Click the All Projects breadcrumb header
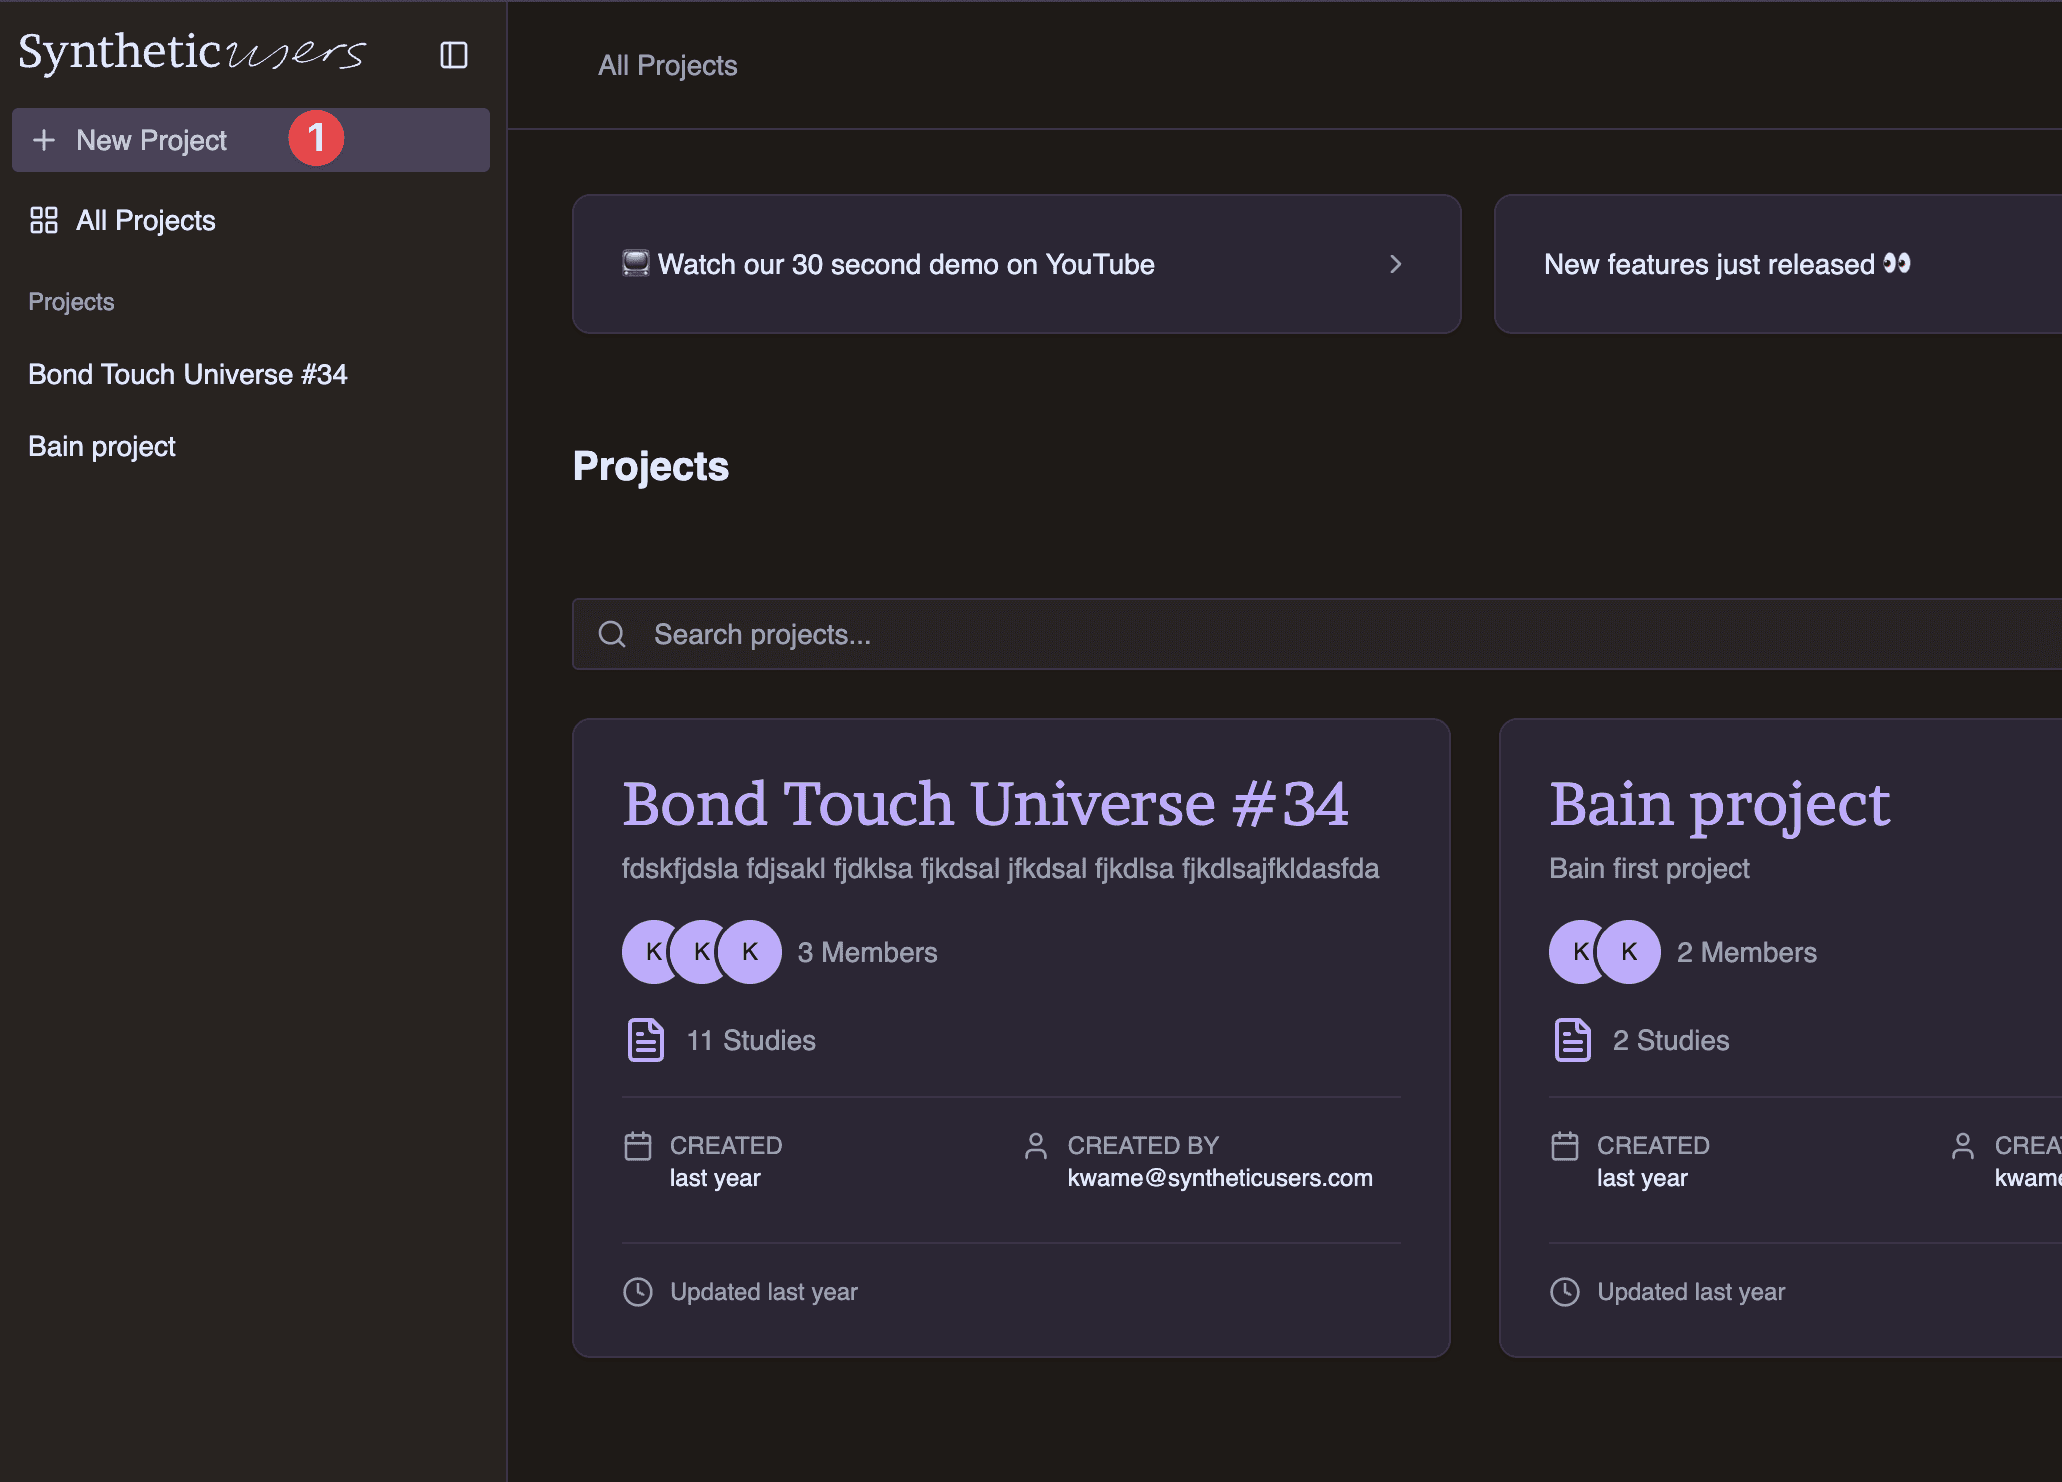 pyautogui.click(x=668, y=65)
